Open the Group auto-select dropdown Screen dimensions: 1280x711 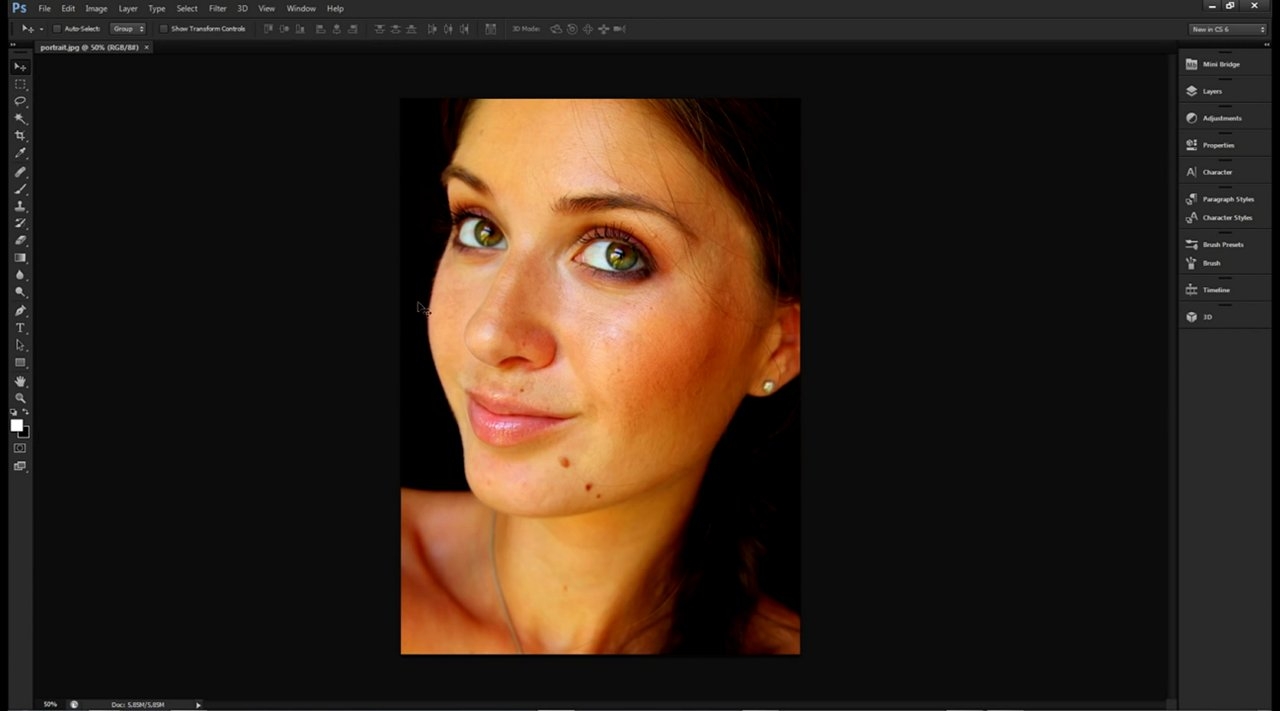coord(127,29)
